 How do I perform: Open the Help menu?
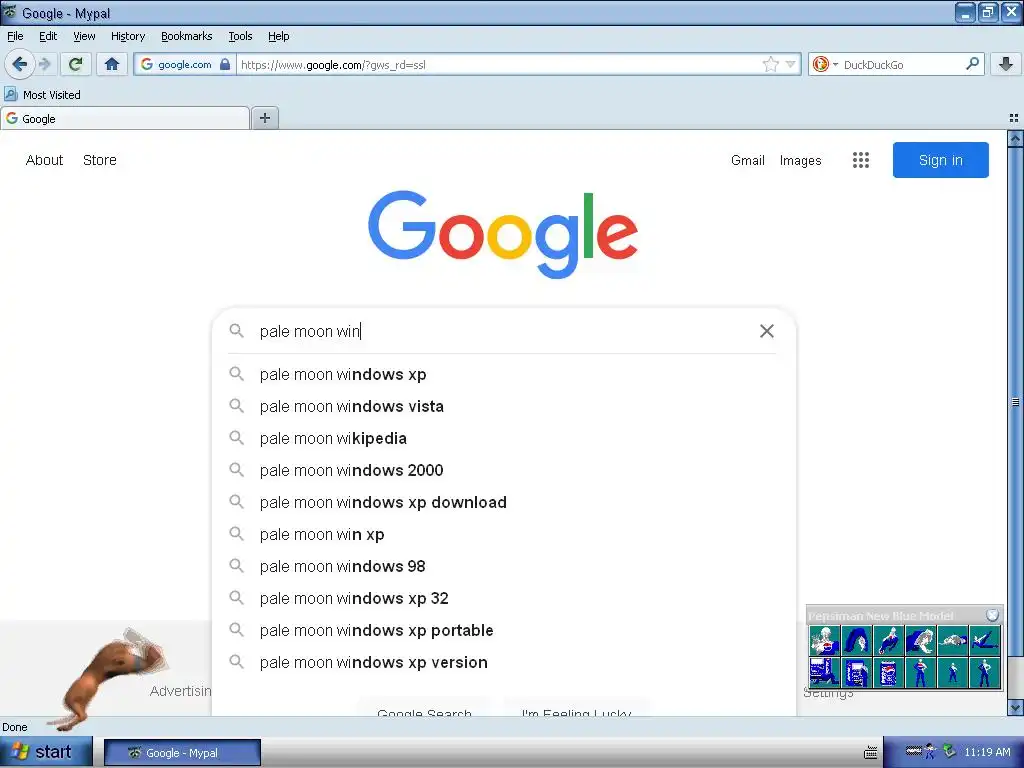click(x=278, y=36)
